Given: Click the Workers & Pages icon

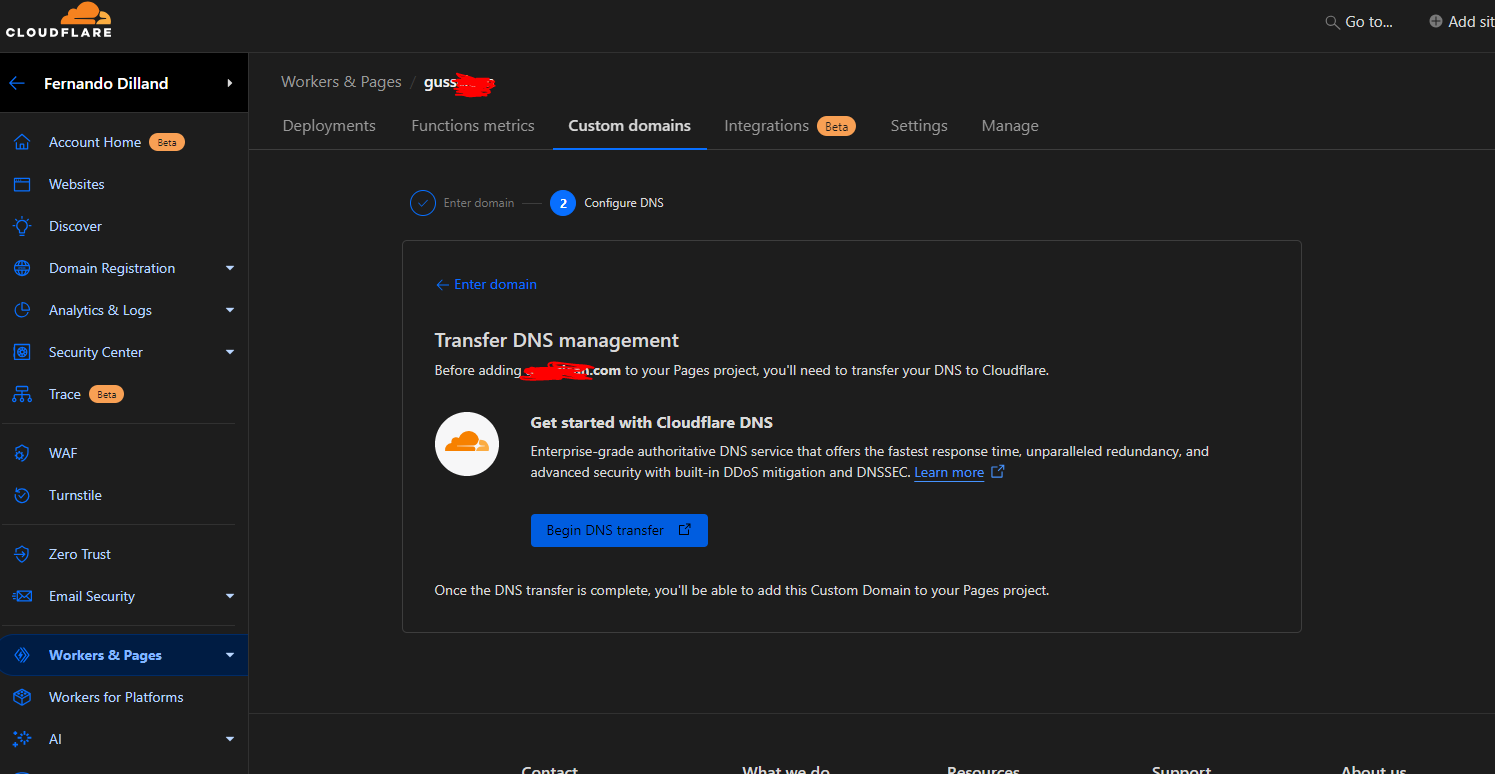Looking at the screenshot, I should 22,655.
